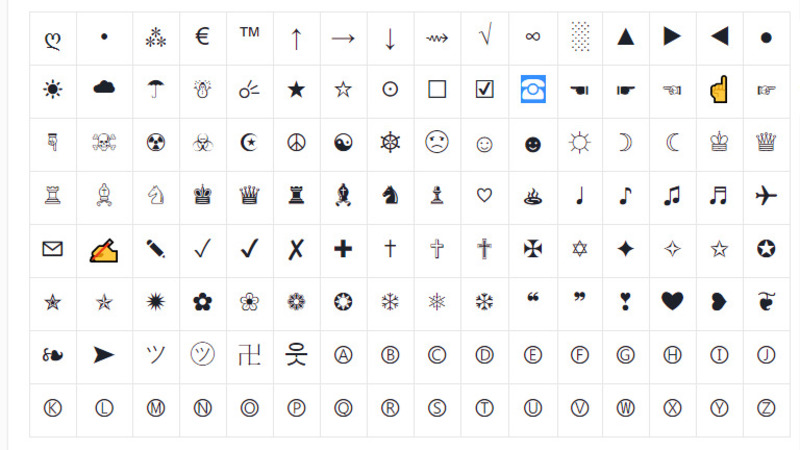800x450 pixels.
Task: Select the umbrella symbol
Action: pyautogui.click(x=156, y=89)
